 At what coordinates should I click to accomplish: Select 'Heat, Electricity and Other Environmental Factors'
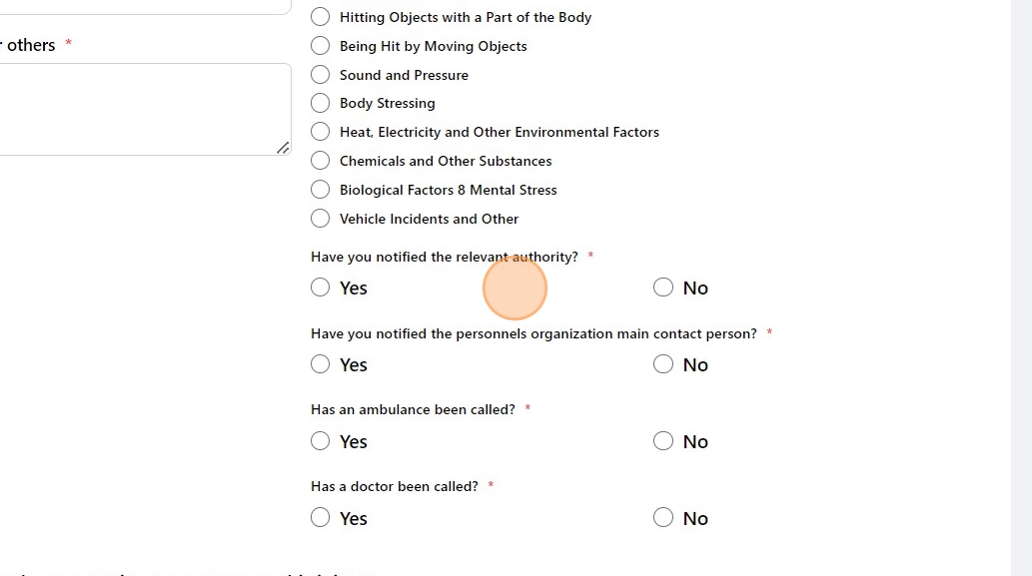(x=320, y=132)
